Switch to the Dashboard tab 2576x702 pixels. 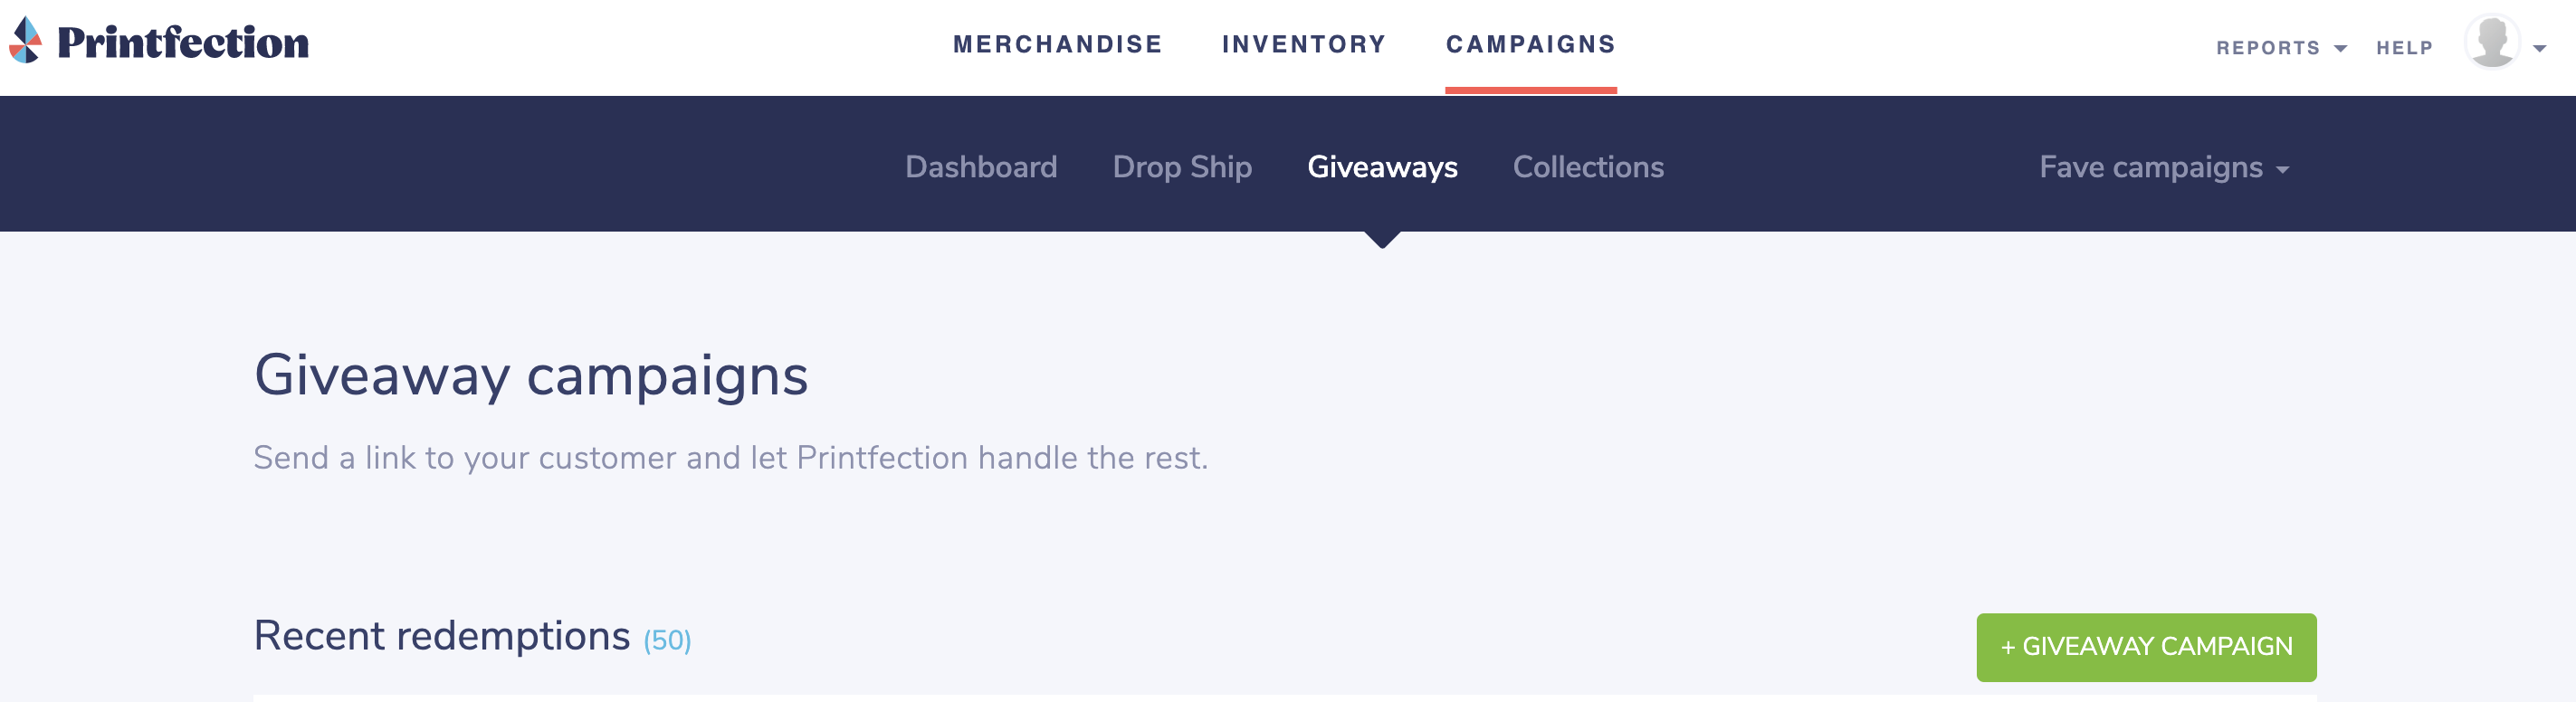980,167
